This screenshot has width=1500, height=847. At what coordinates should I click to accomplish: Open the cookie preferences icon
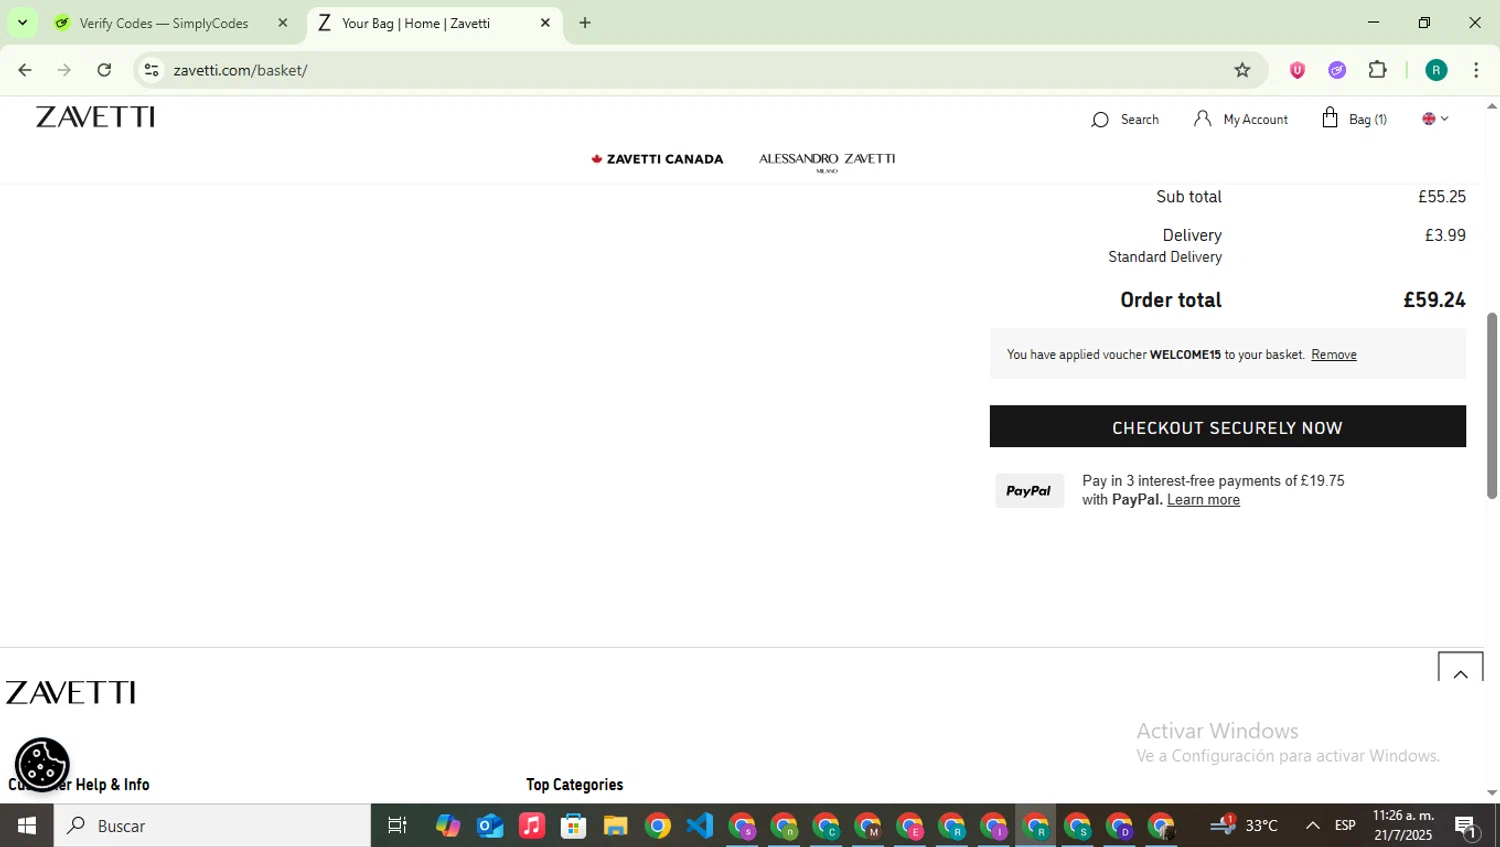click(x=42, y=765)
